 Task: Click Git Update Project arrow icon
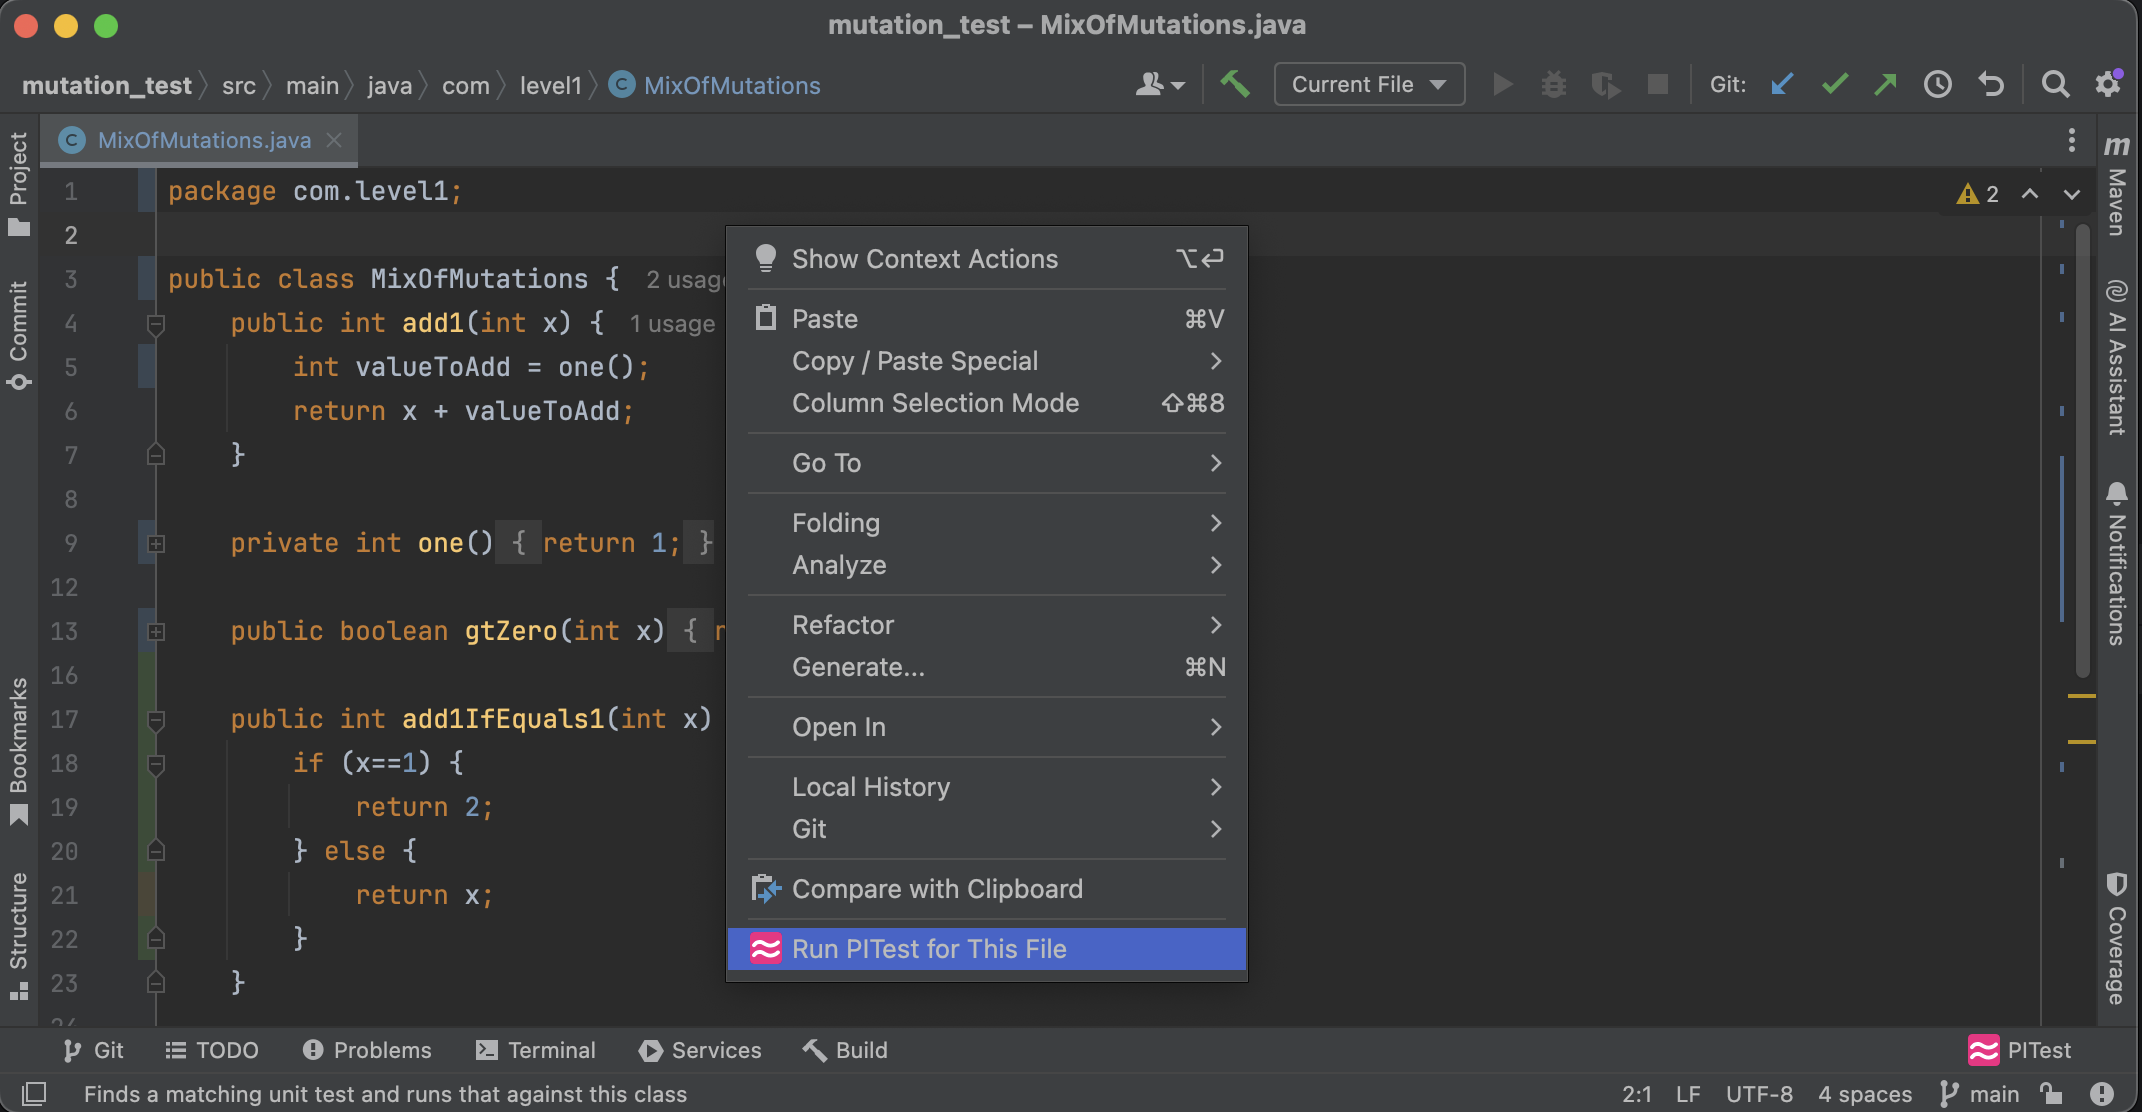tap(1782, 84)
